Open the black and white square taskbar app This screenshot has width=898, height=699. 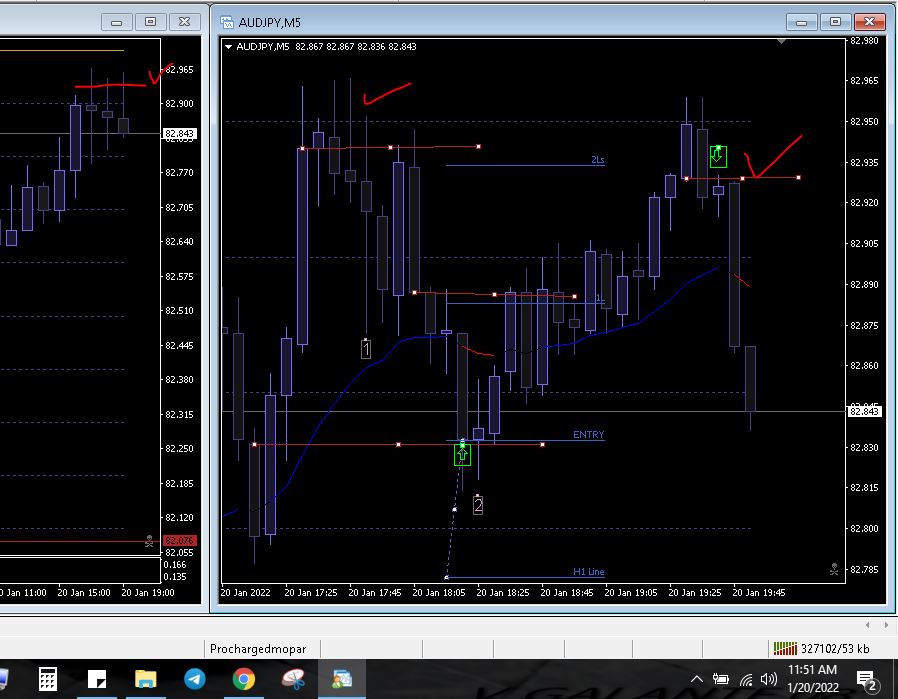coord(97,680)
